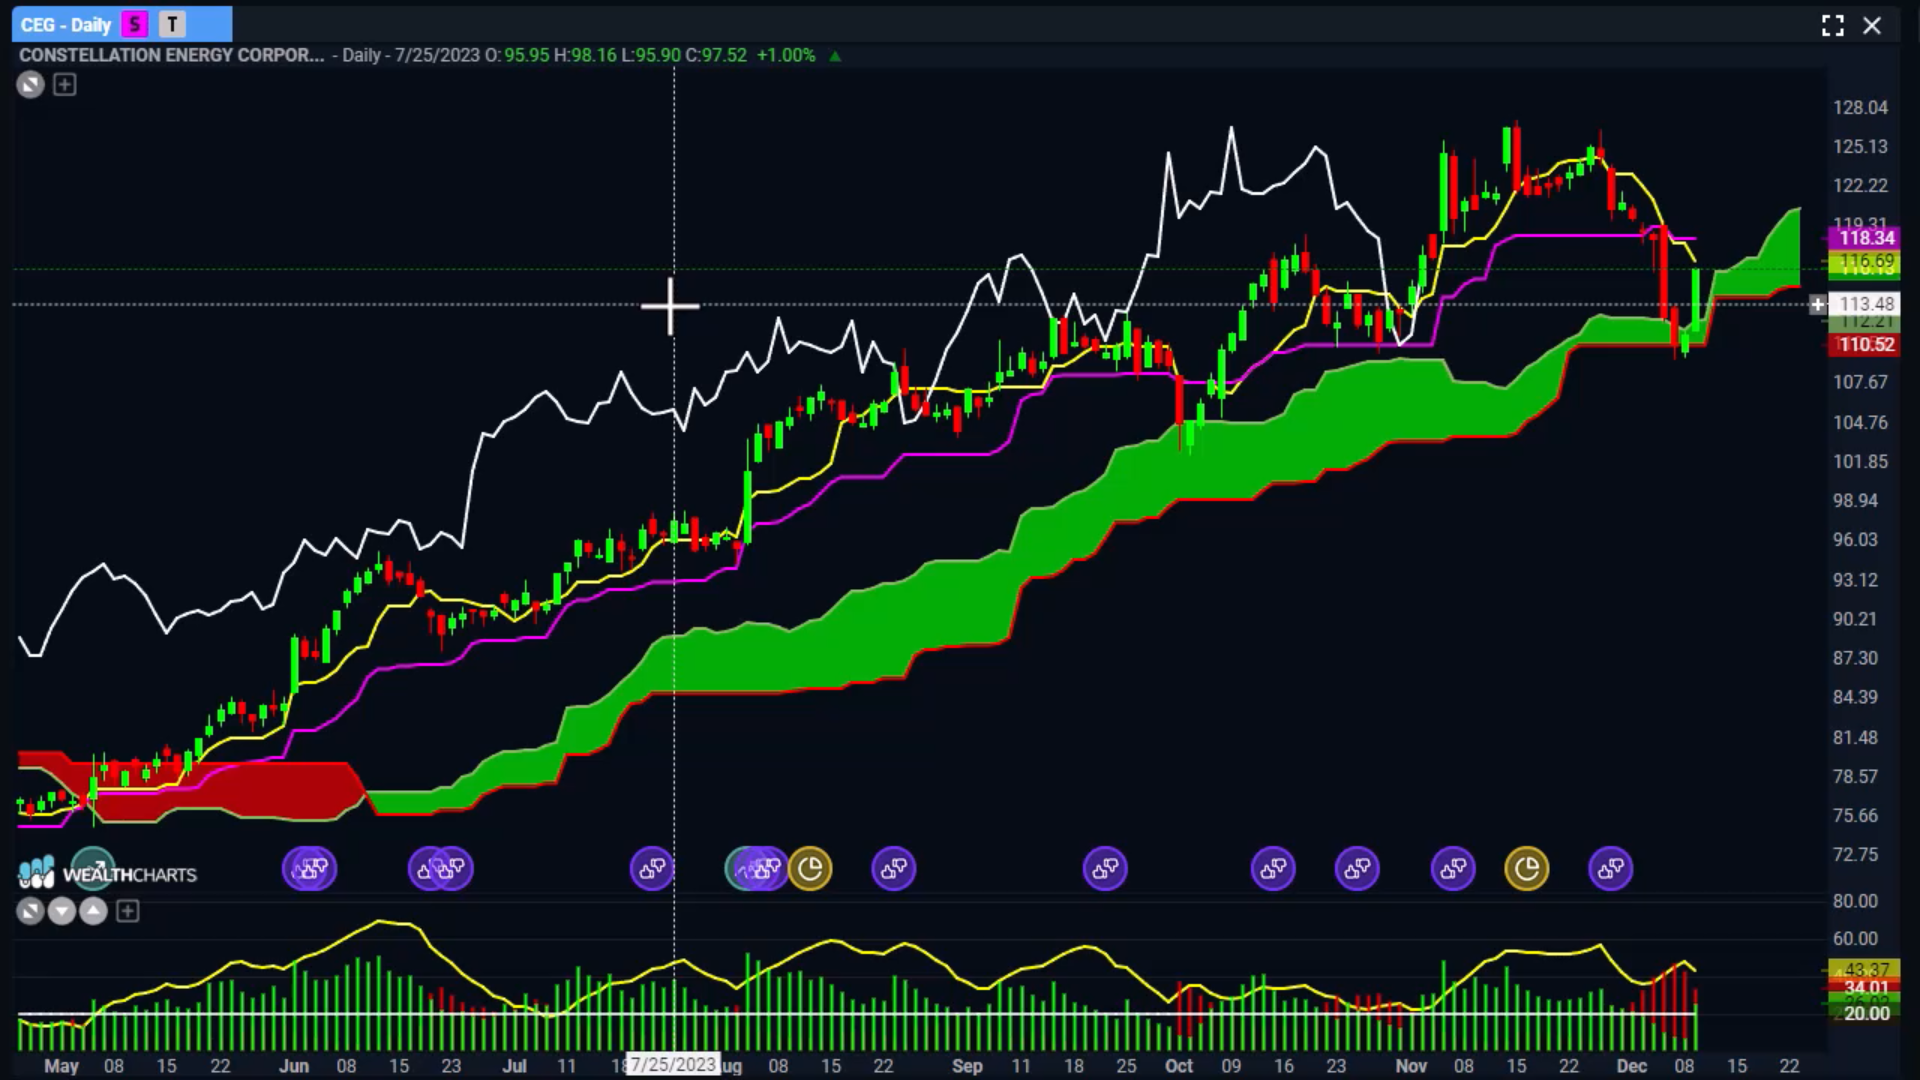Click the May label on time axis

tap(61, 1065)
